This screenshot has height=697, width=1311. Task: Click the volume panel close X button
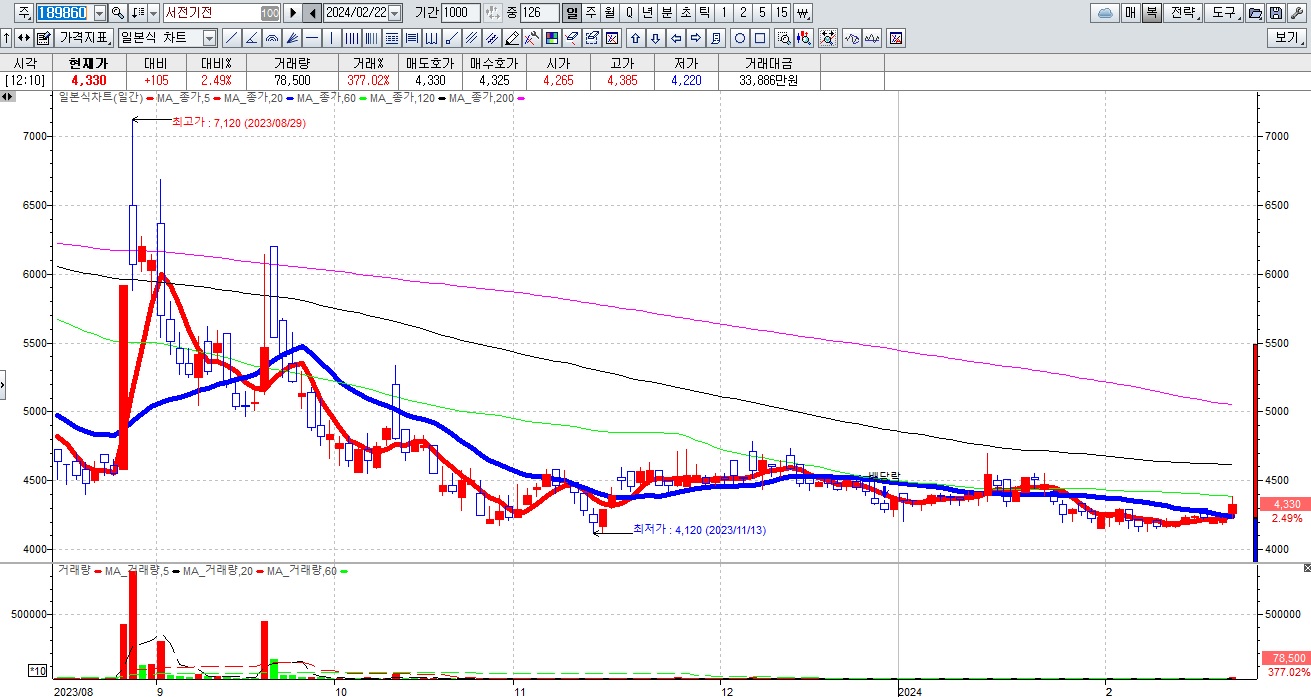[1306, 568]
